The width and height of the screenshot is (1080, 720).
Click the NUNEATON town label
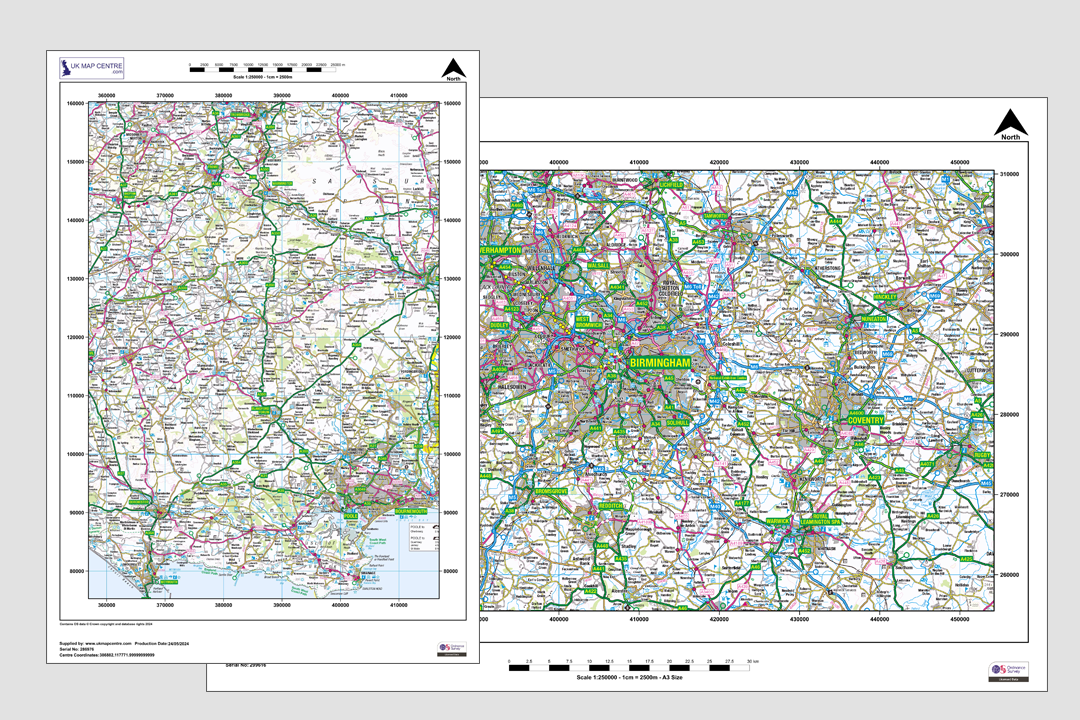pos(873,318)
